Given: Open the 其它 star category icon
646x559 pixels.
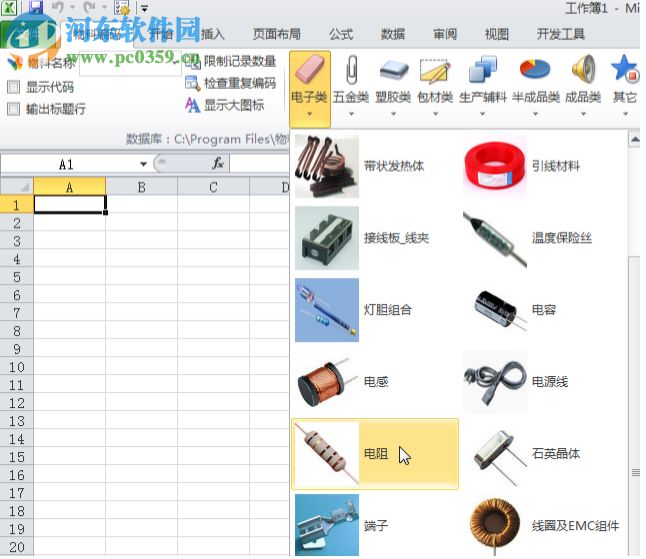Looking at the screenshot, I should (x=625, y=68).
